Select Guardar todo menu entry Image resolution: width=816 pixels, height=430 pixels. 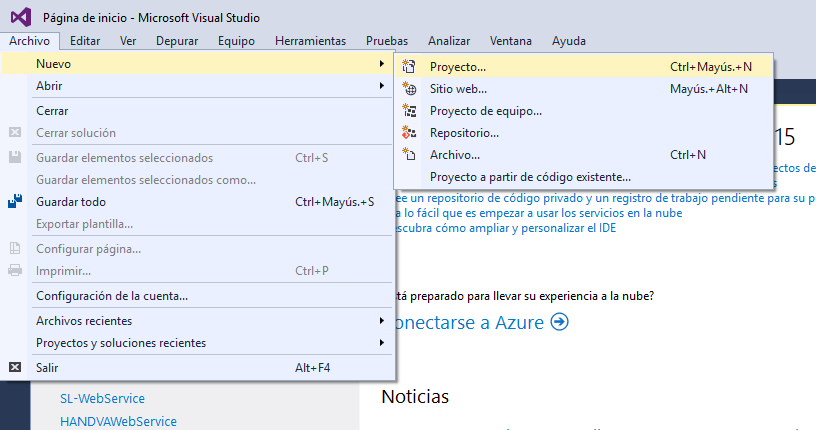point(197,201)
